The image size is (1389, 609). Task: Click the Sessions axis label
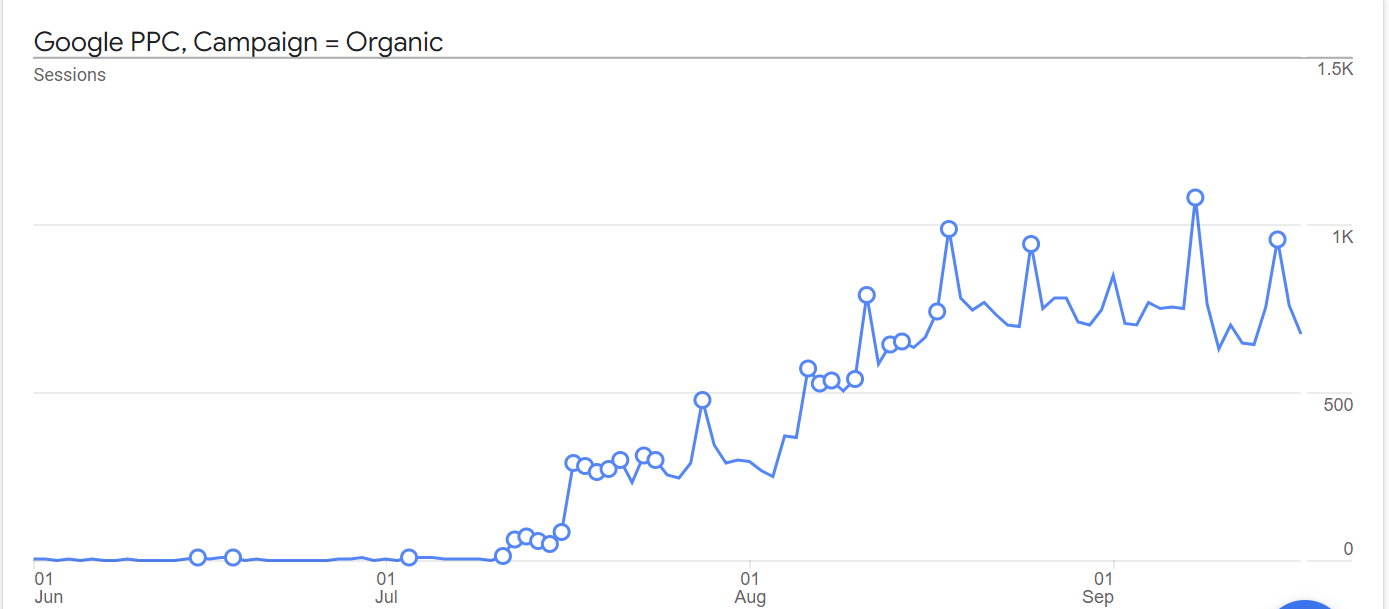pos(70,75)
